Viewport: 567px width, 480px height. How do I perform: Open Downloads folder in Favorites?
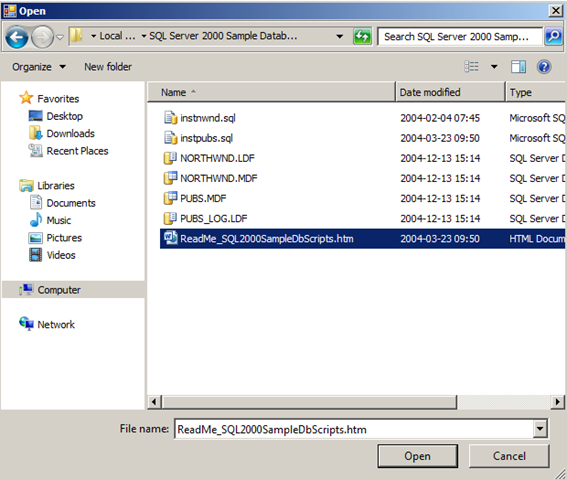click(70, 133)
